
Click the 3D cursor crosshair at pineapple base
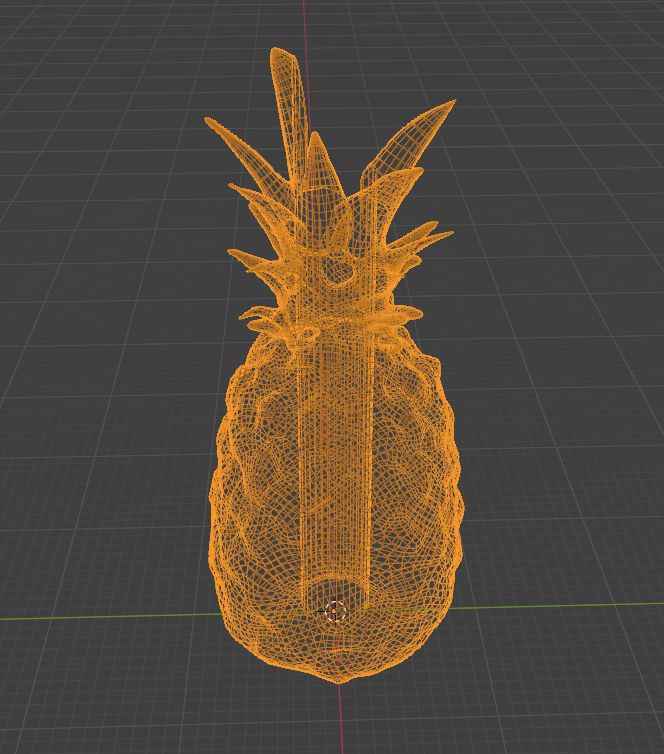pos(335,611)
